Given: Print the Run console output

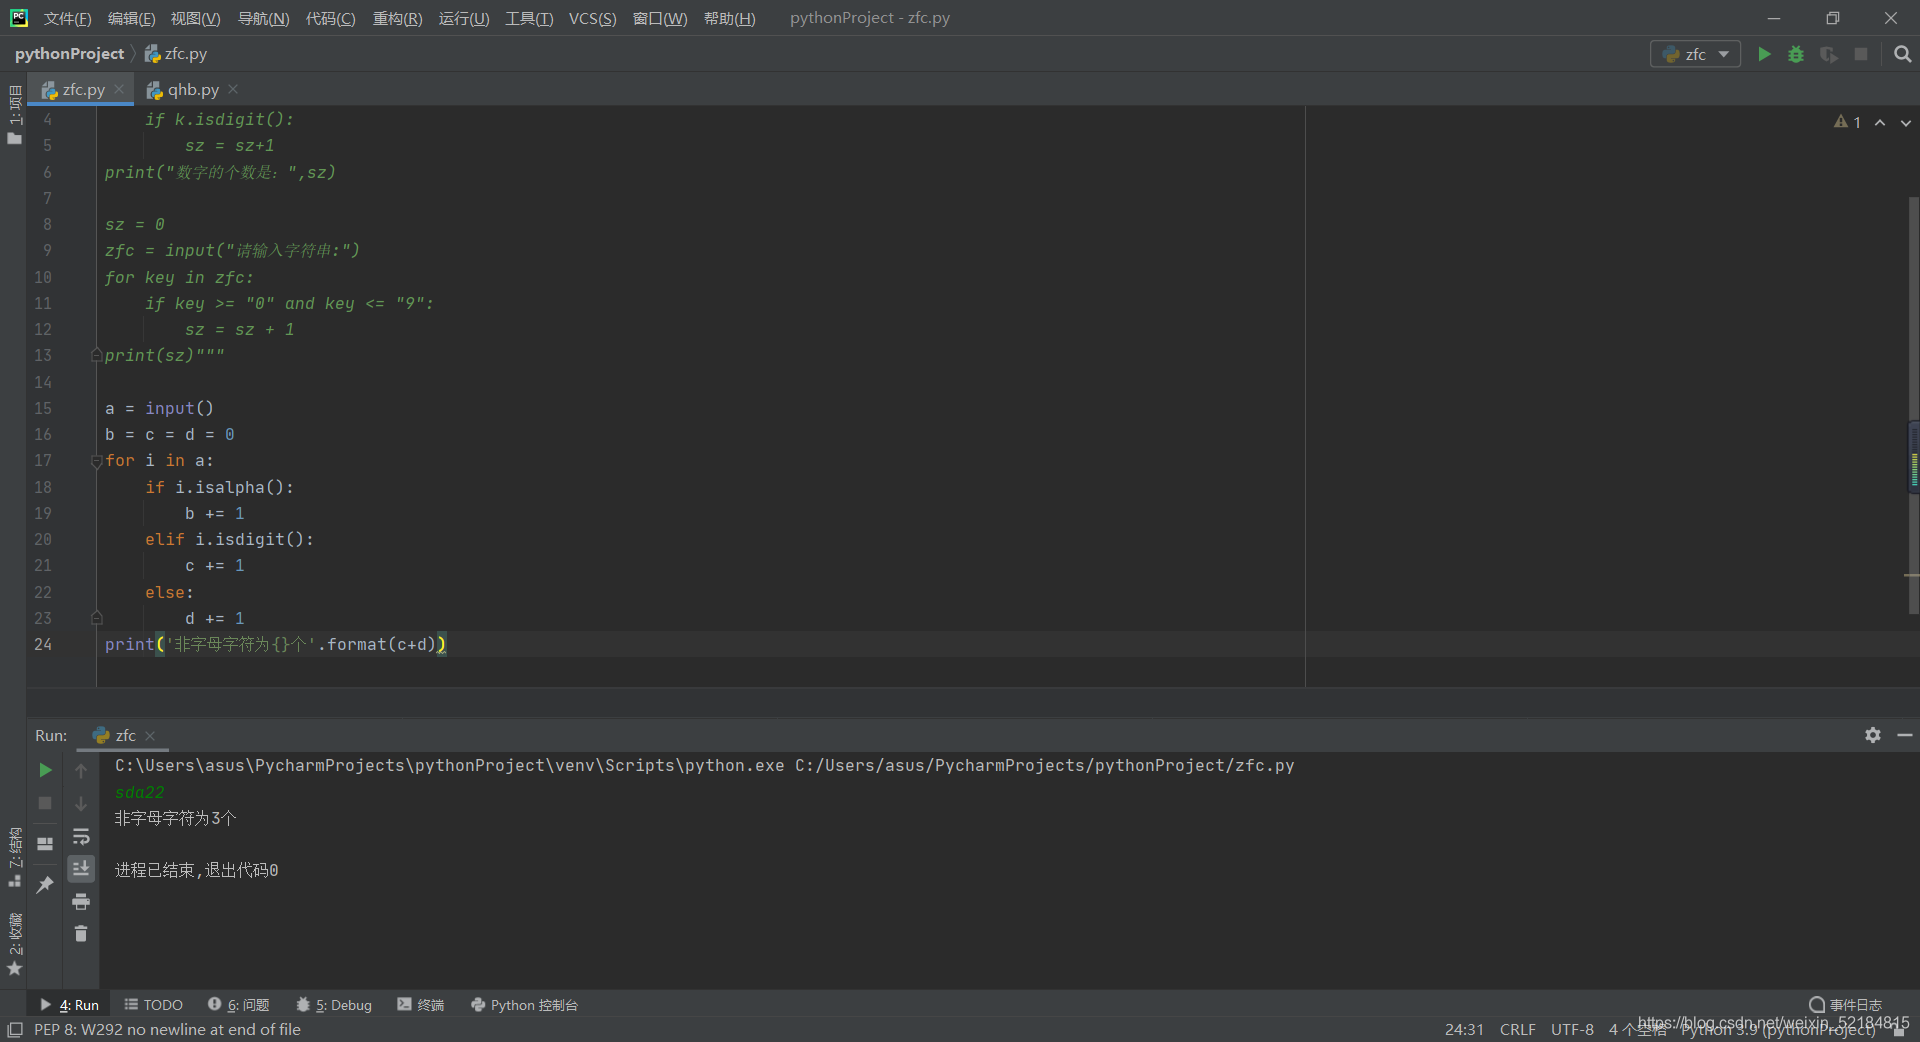Looking at the screenshot, I should pyautogui.click(x=81, y=901).
